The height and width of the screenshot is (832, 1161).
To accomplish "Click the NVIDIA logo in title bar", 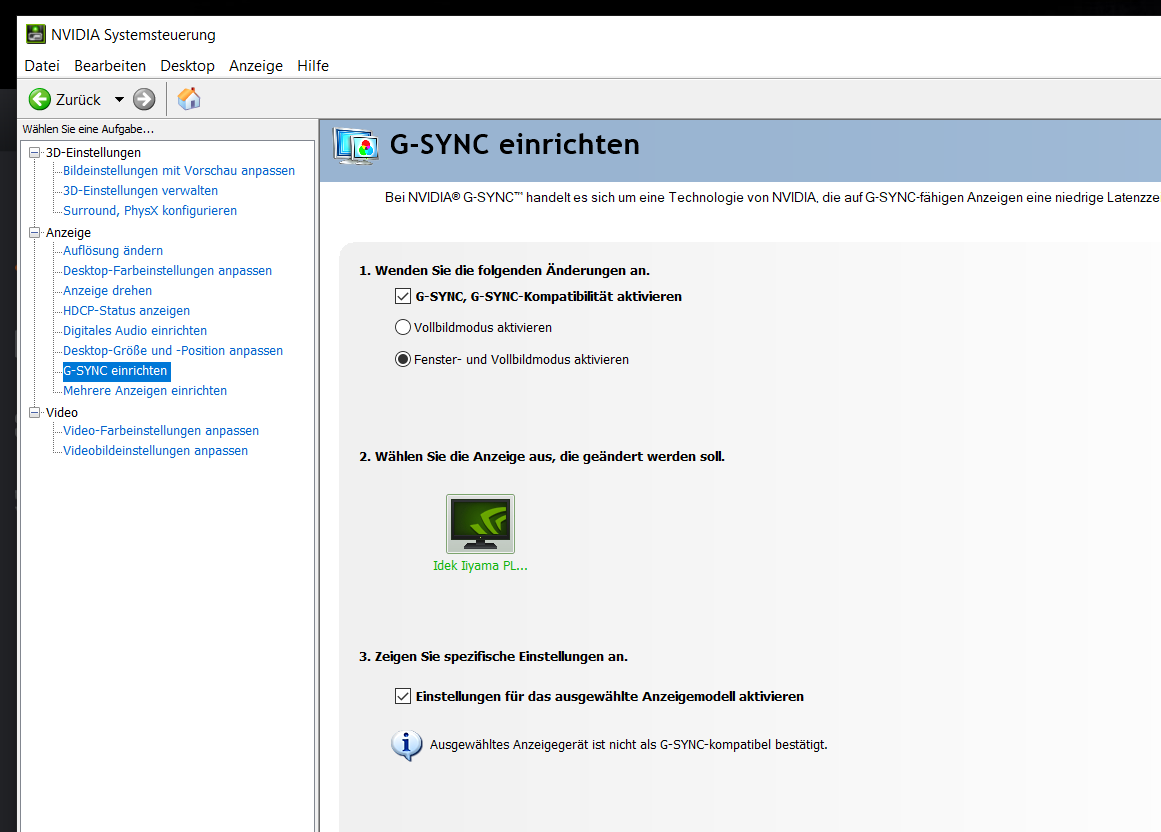I will (x=36, y=34).
